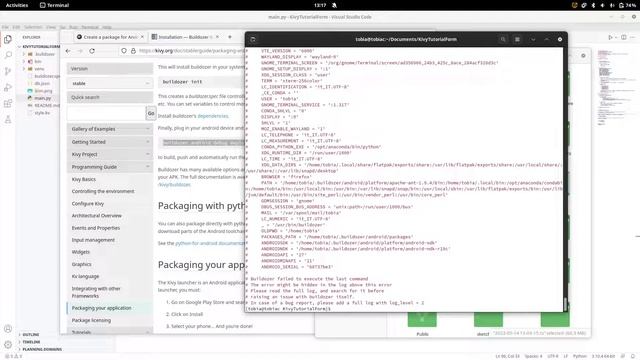640x360 pixels.
Task: Open style.kv in the Explorer tree
Action: (42, 113)
